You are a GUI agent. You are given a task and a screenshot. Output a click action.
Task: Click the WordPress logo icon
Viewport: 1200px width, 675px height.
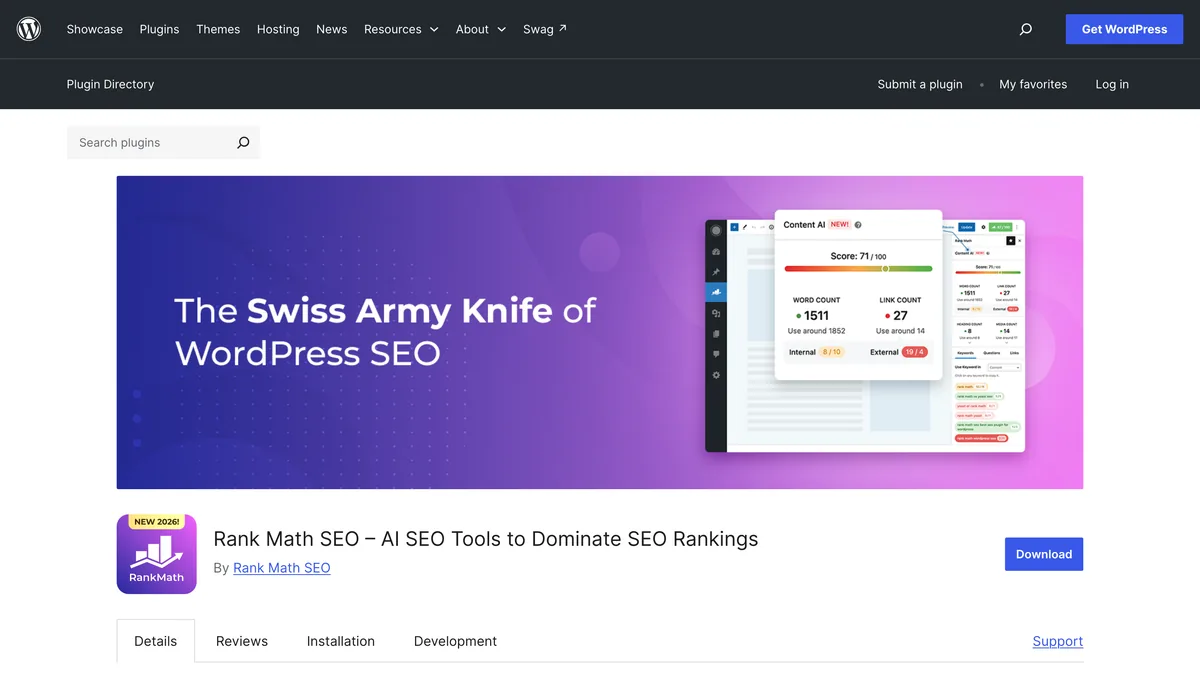29,29
